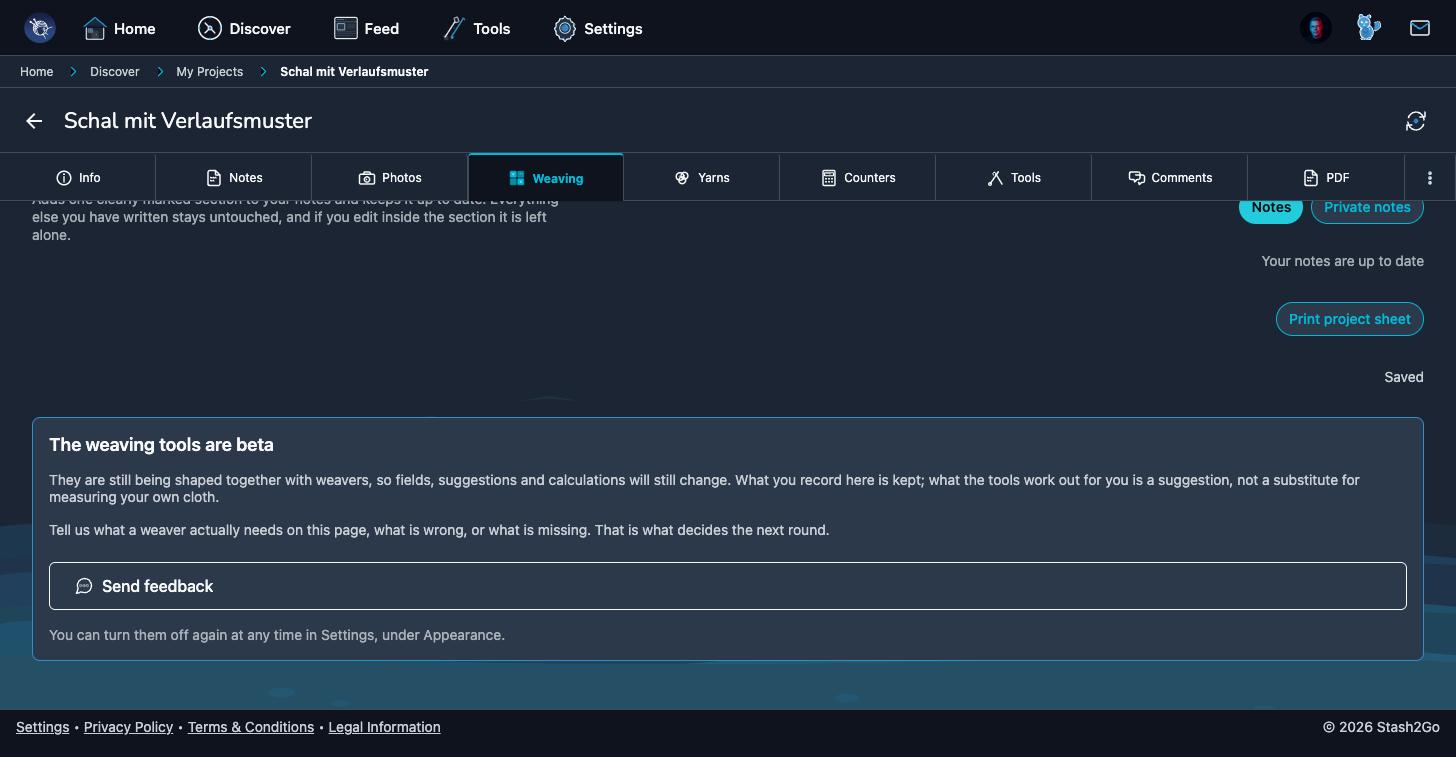Click the Stash2Go logo icon

click(x=40, y=28)
